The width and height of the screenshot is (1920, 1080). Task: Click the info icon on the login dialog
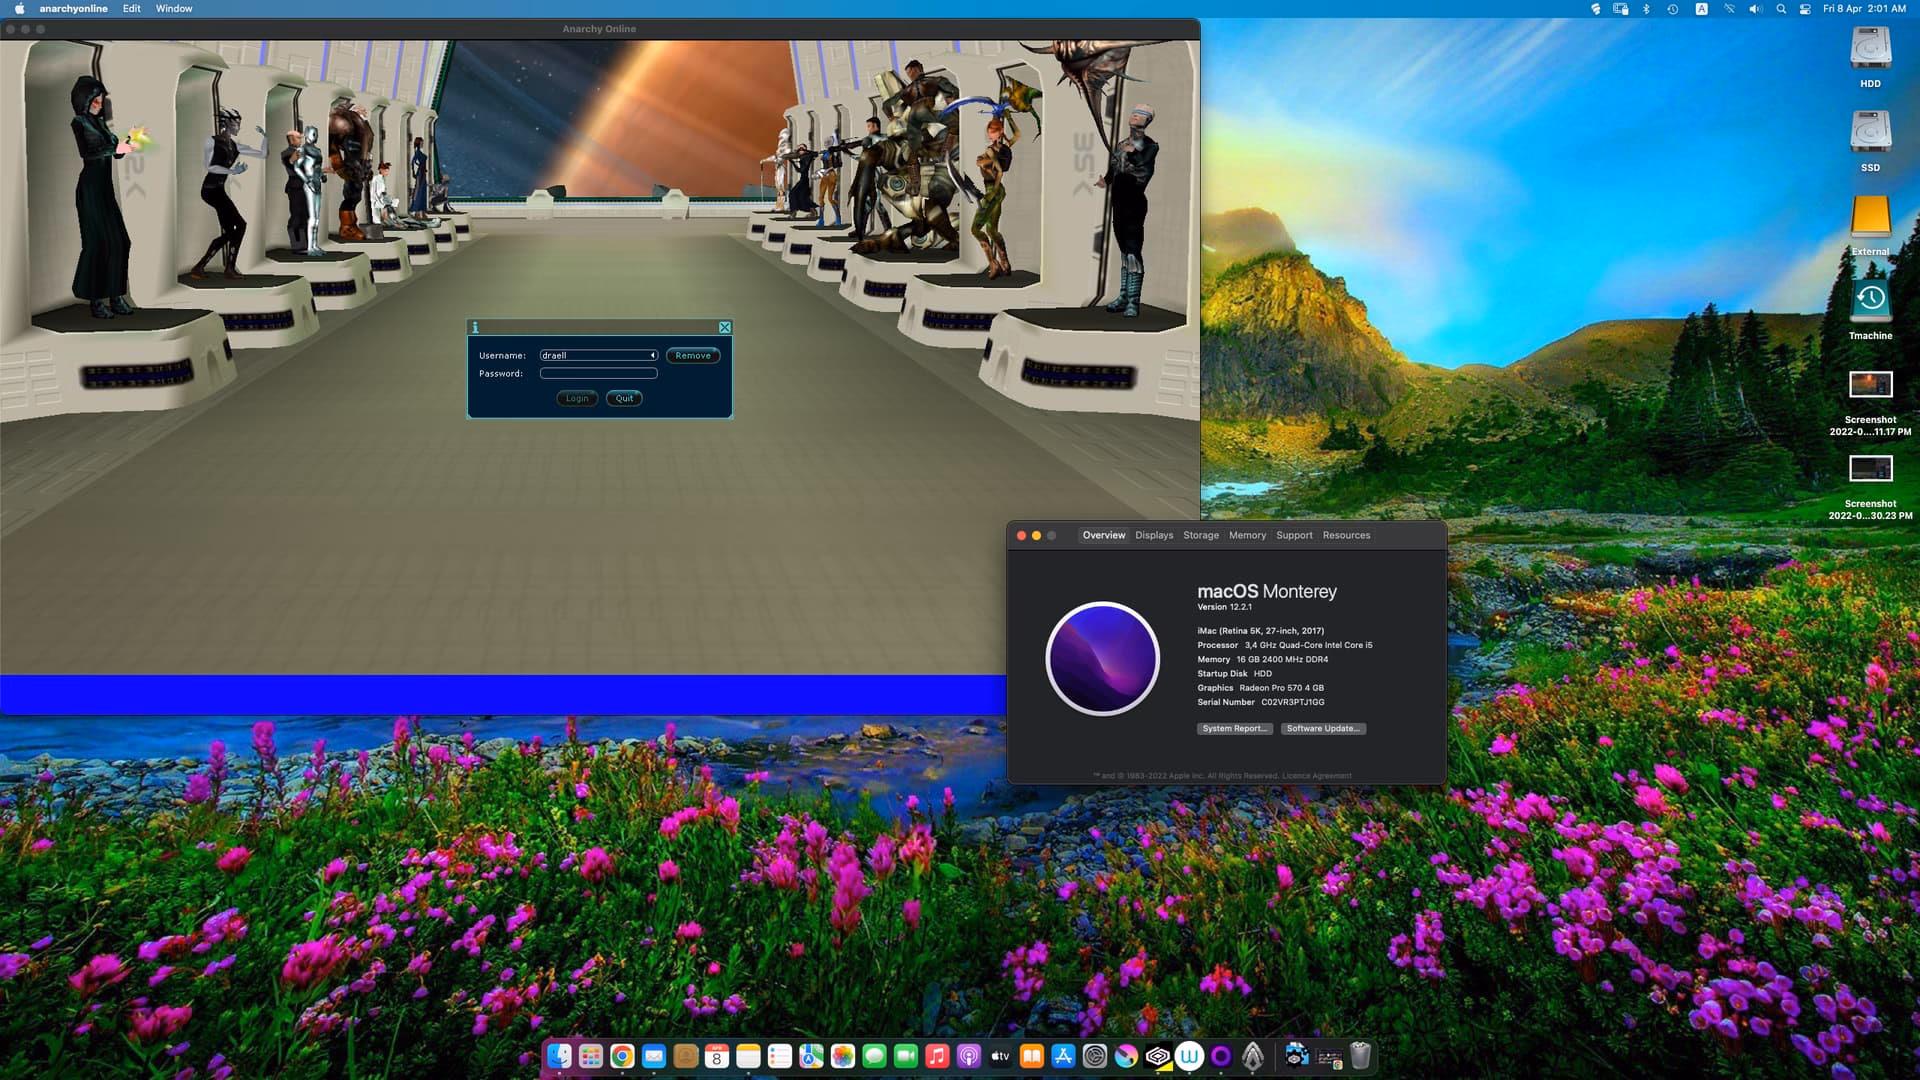475,327
